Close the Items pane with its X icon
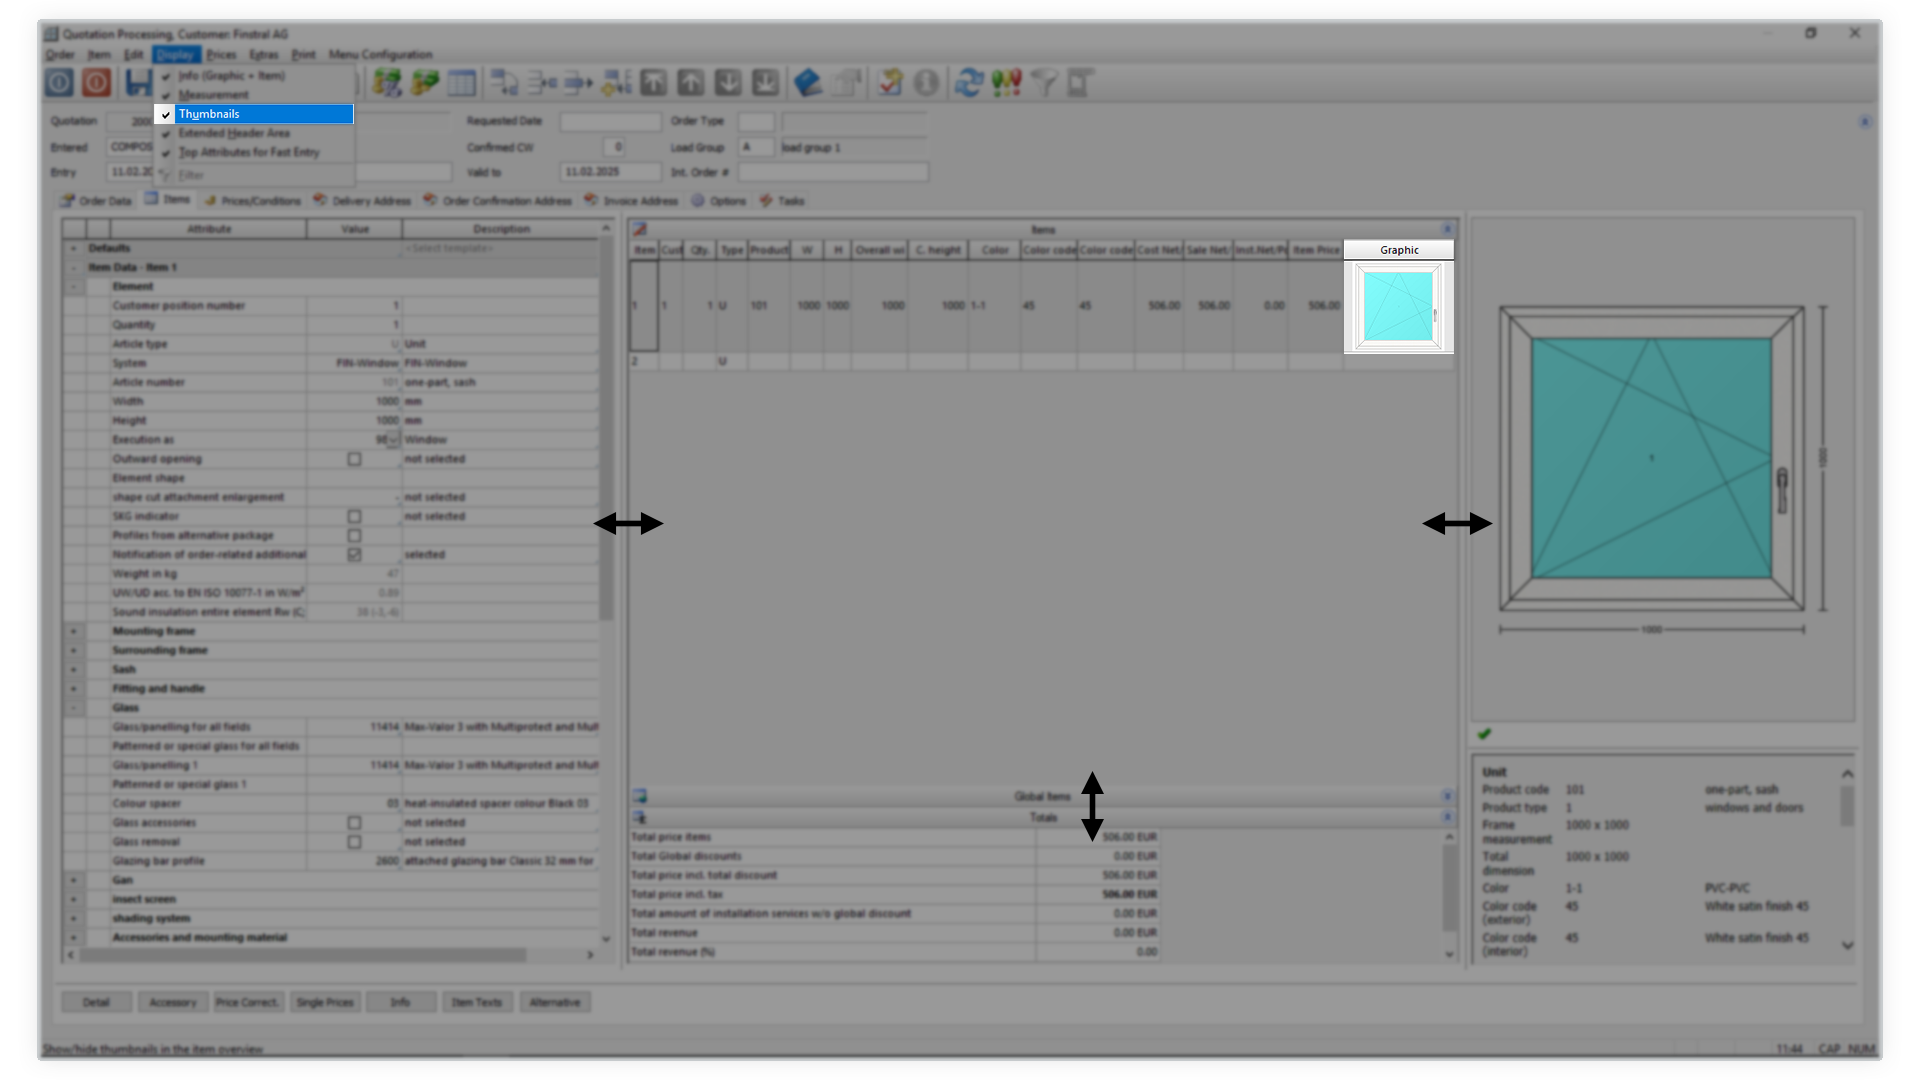Image resolution: width=1920 pixels, height=1080 pixels. pyautogui.click(x=1447, y=229)
